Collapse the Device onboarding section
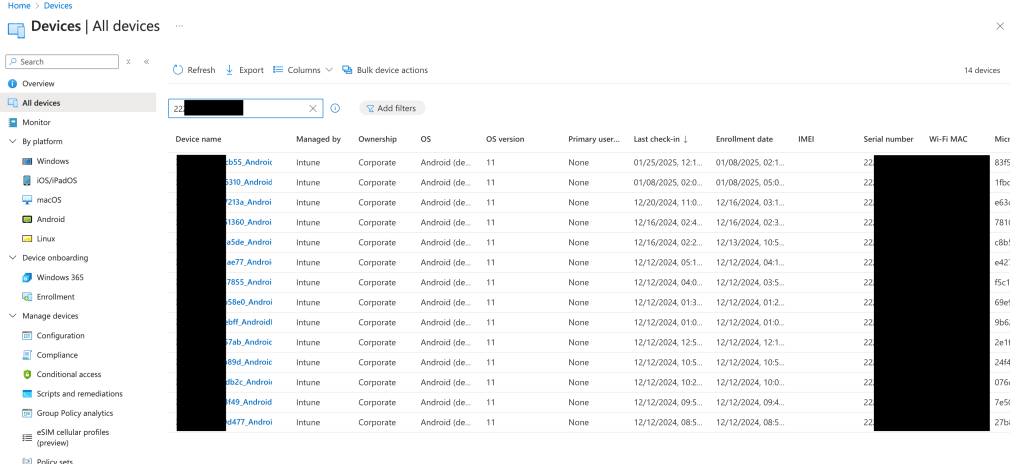This screenshot has height=464, width=1022. 12,258
